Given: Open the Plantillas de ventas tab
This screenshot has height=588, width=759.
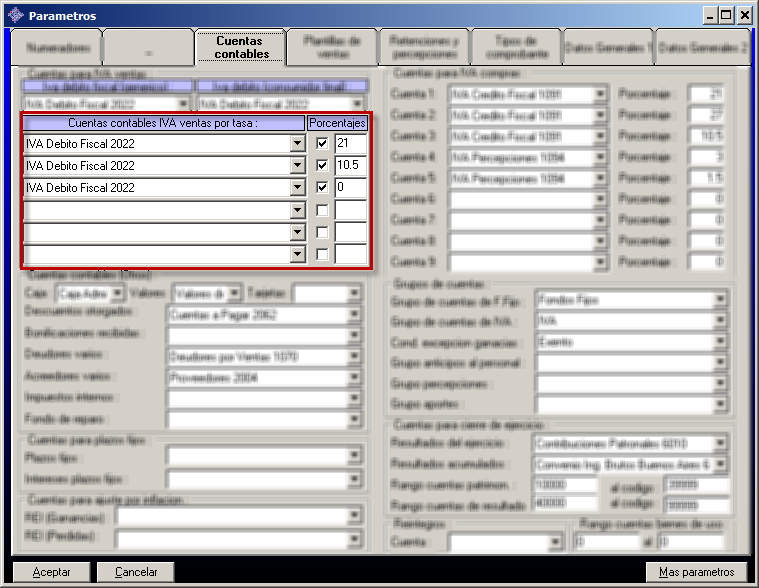Looking at the screenshot, I should [x=331, y=47].
